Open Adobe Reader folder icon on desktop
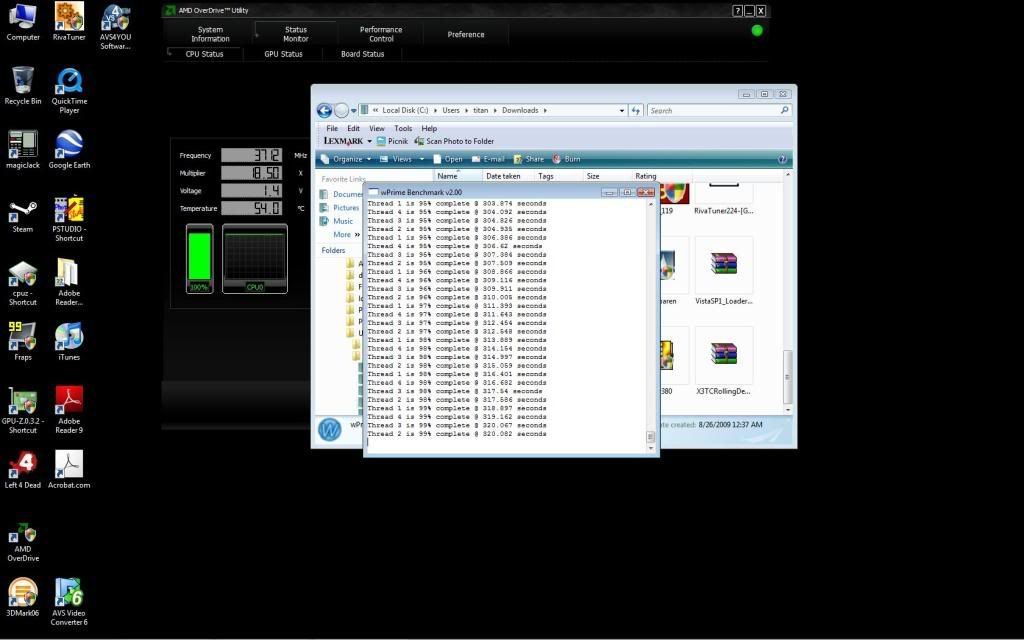Image resolution: width=1024 pixels, height=640 pixels. [69, 282]
